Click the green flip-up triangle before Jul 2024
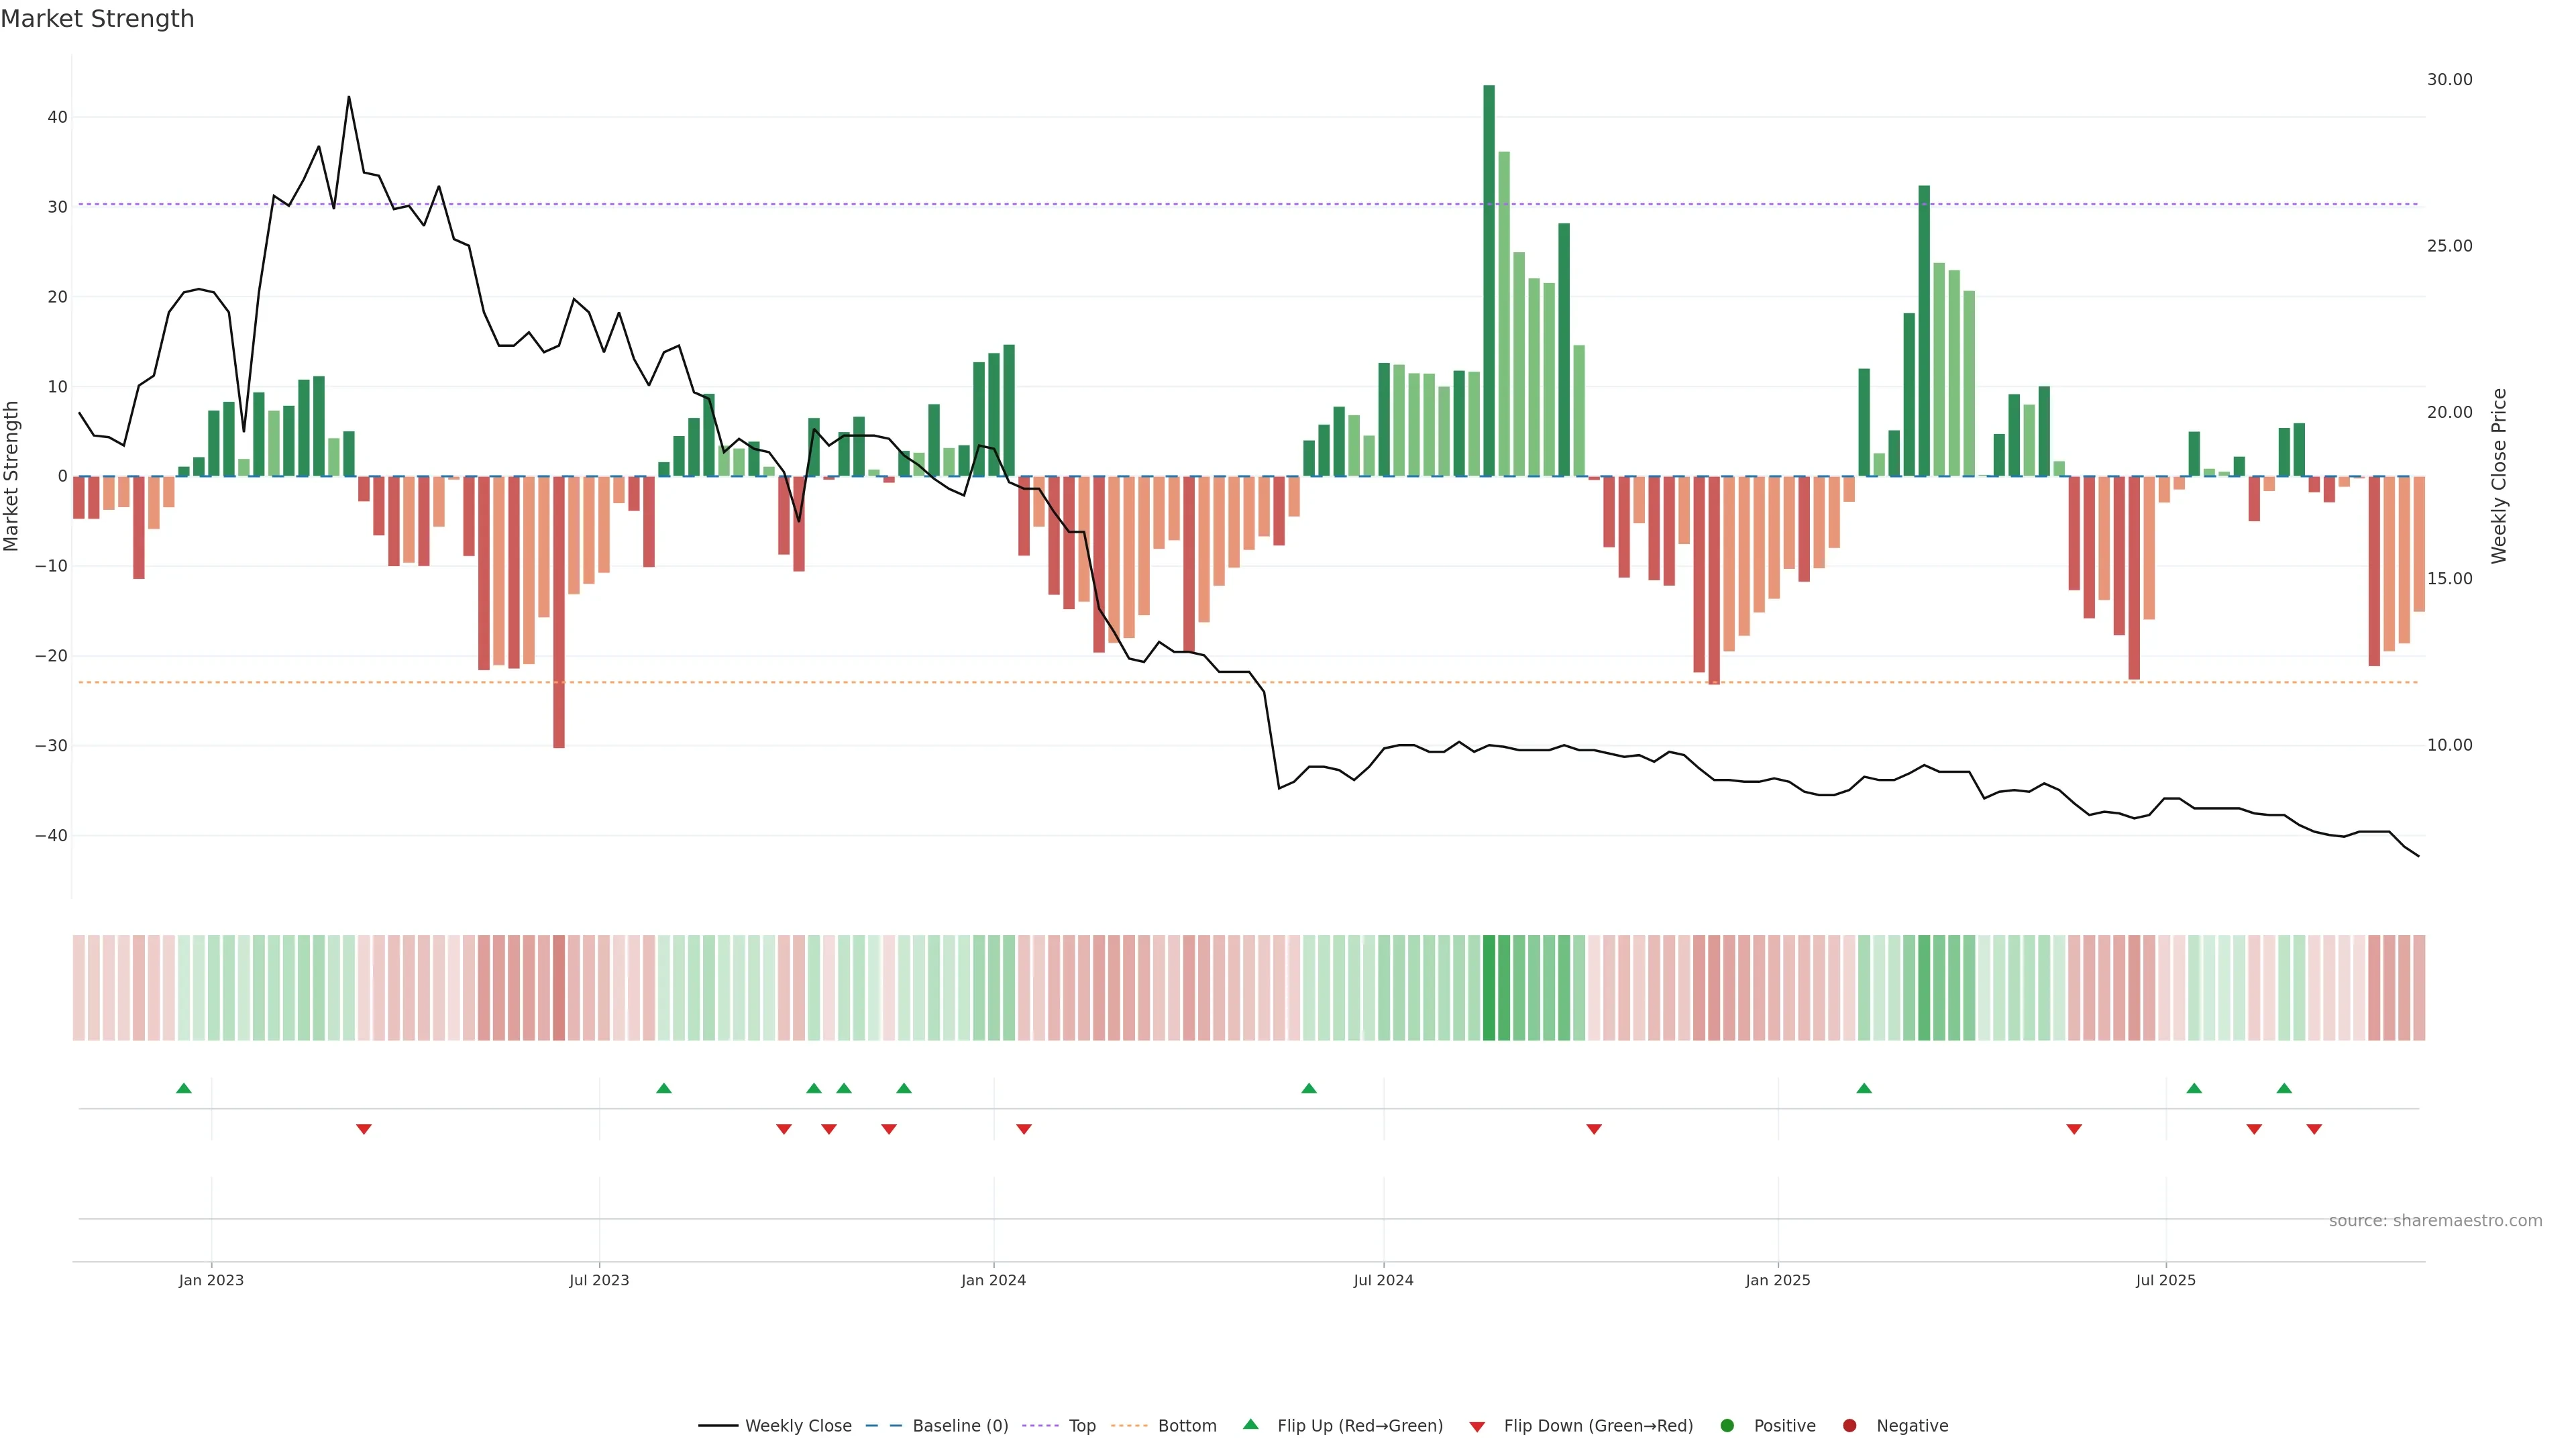The height and width of the screenshot is (1449, 2576). tap(1309, 1088)
